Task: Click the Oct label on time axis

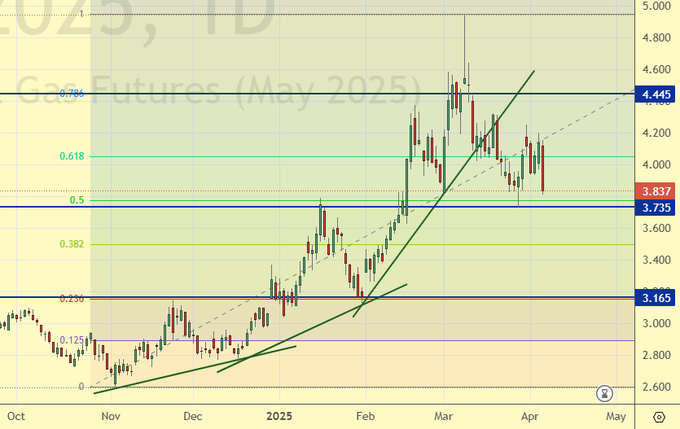Action: click(14, 415)
